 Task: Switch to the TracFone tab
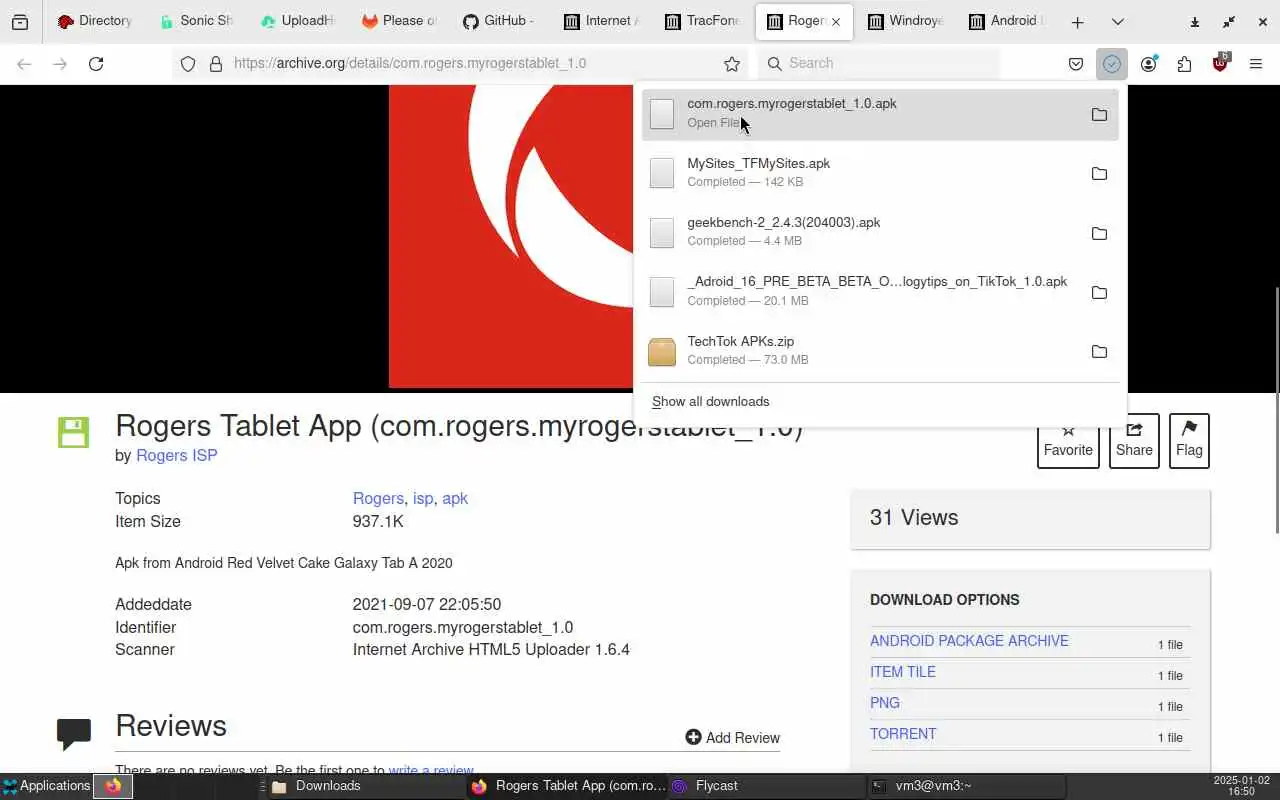(x=702, y=21)
